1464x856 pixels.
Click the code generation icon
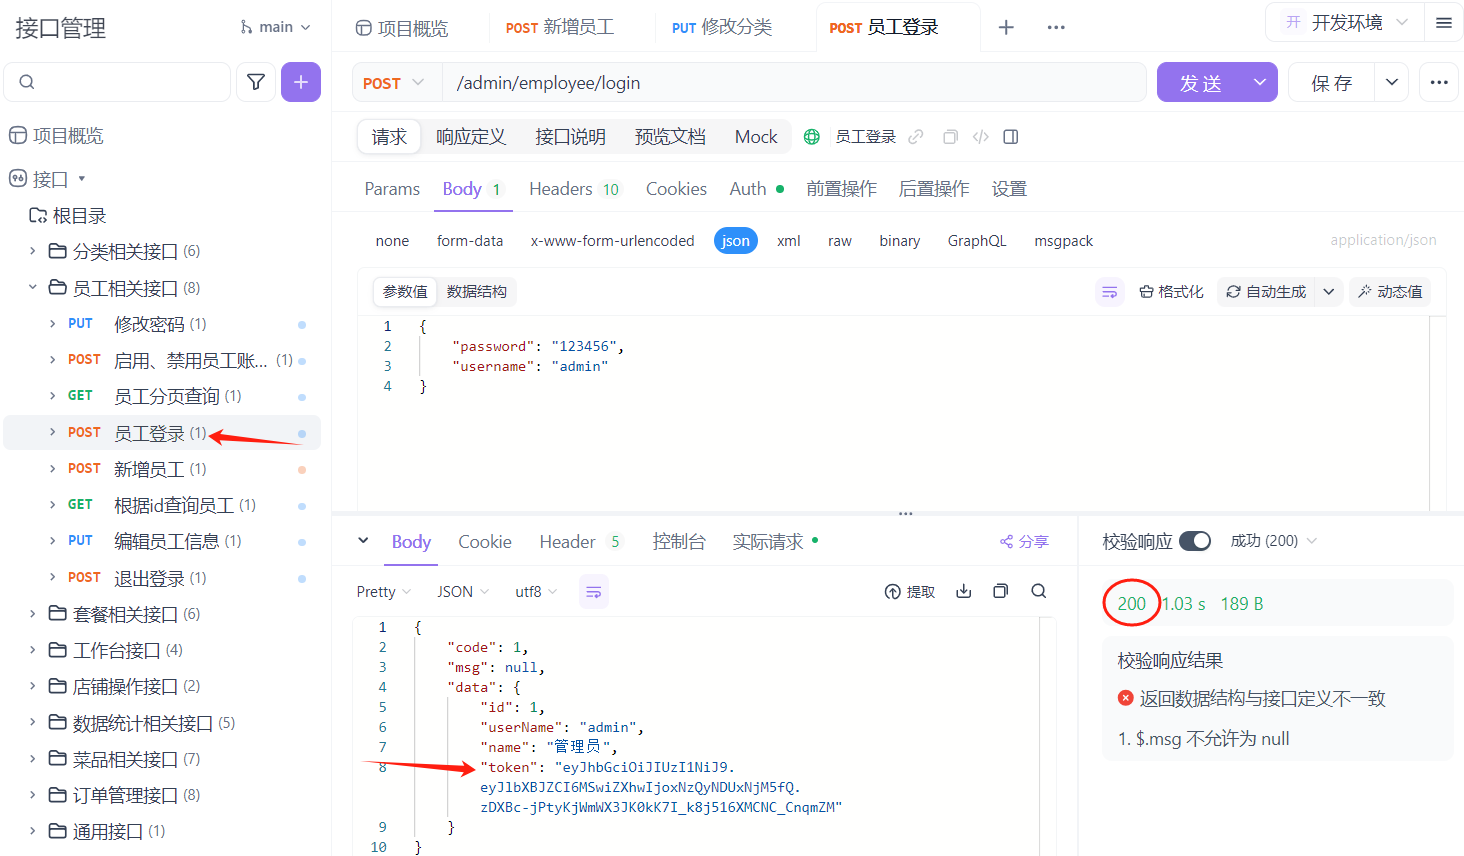click(x=981, y=137)
